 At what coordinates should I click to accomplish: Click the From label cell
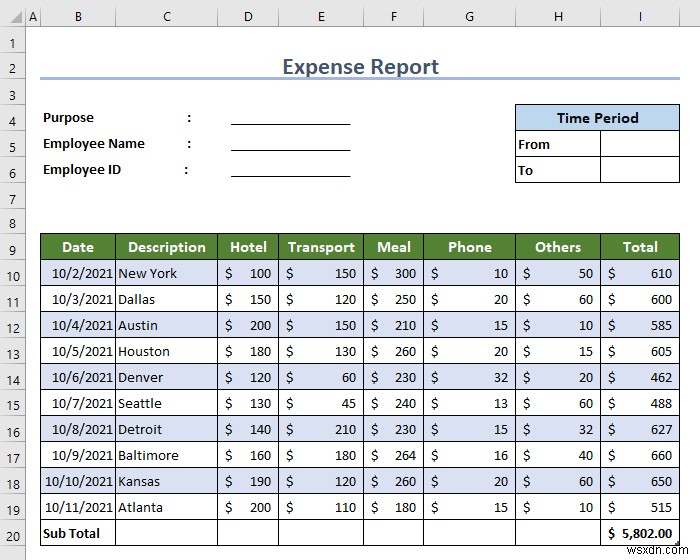[558, 144]
